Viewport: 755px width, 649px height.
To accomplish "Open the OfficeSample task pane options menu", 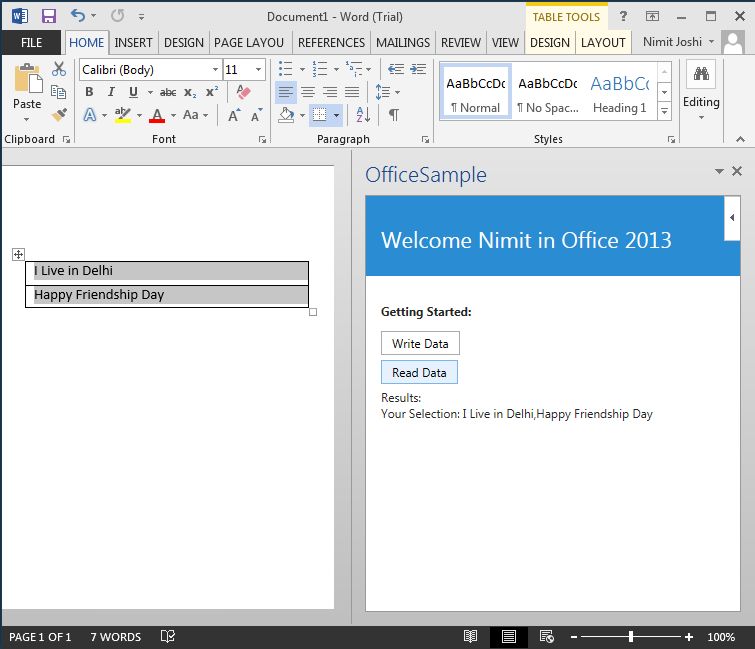I will click(x=719, y=171).
